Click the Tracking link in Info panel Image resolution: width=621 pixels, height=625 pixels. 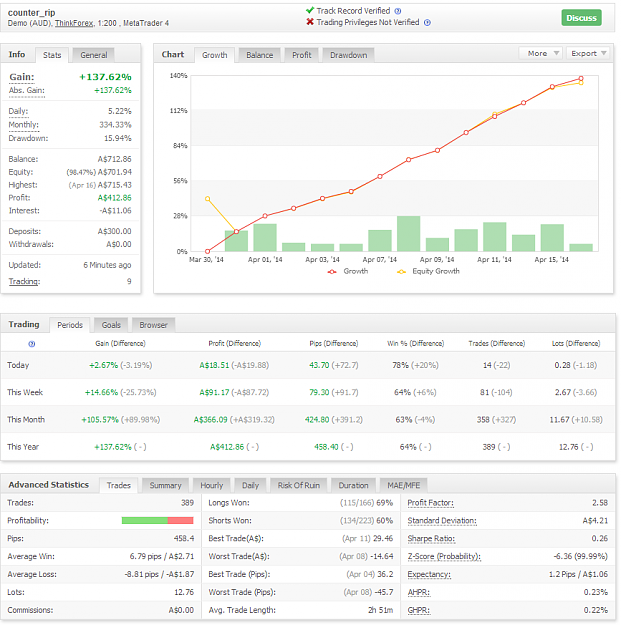pos(24,281)
